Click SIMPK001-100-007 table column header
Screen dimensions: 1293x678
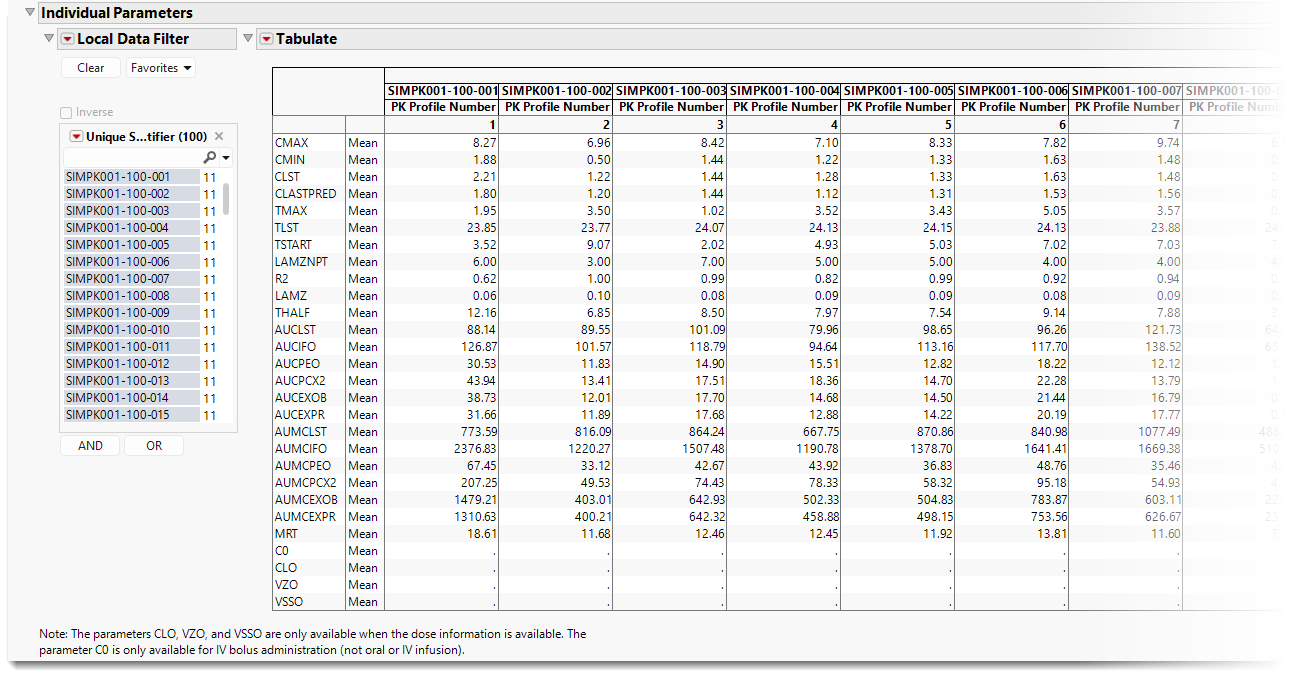[x=1126, y=91]
